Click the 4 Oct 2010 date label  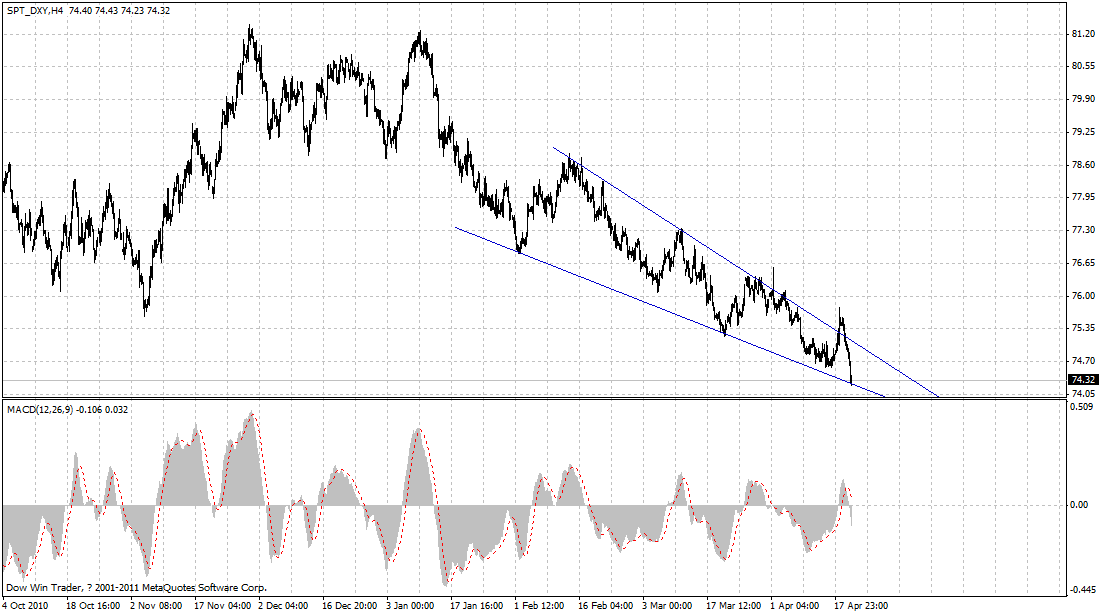(x=25, y=605)
